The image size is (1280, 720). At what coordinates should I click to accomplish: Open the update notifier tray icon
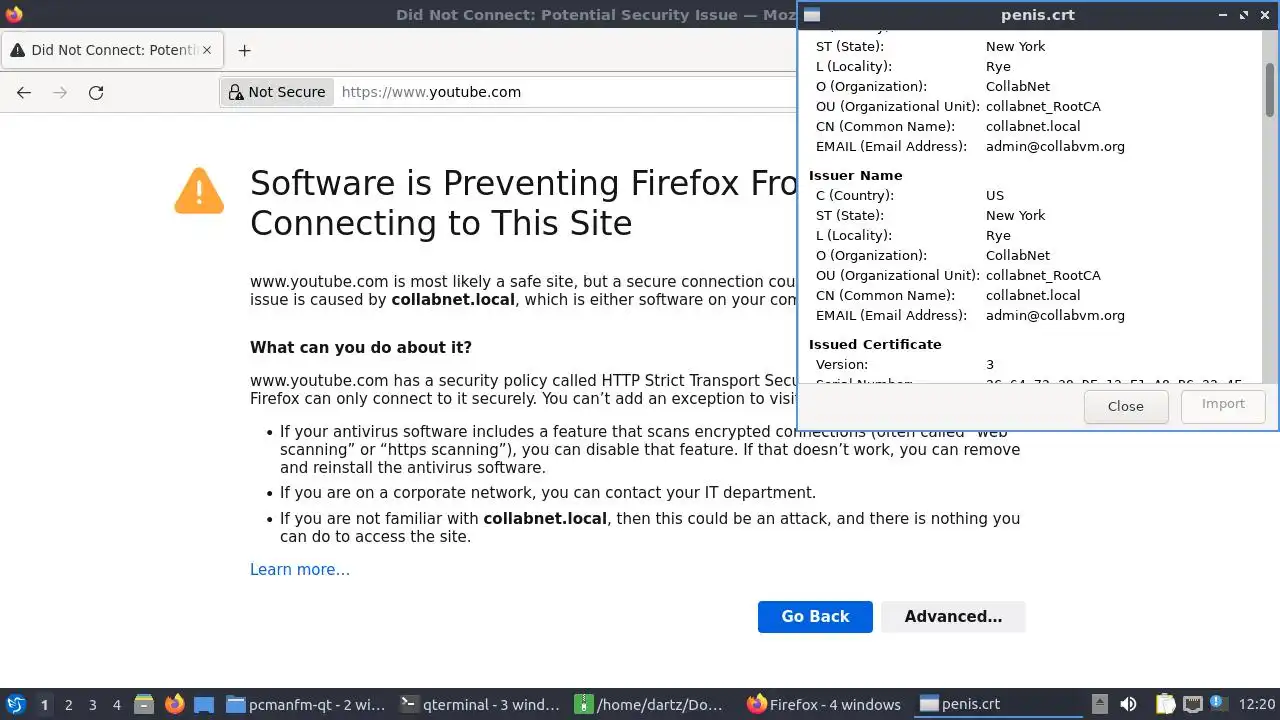click(x=1218, y=704)
